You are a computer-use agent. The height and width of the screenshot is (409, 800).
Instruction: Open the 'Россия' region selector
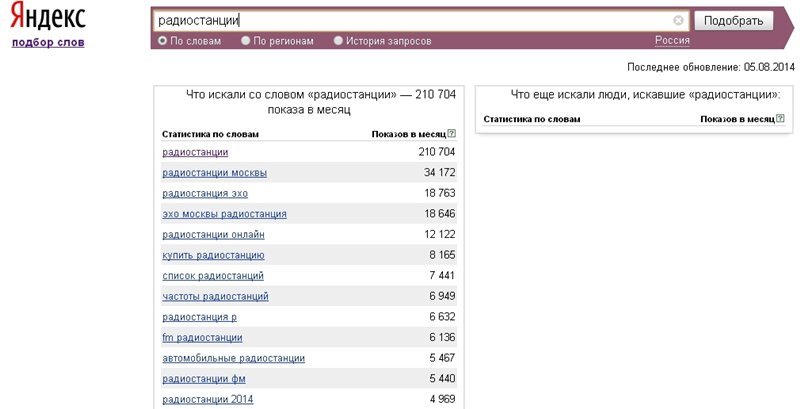[672, 40]
